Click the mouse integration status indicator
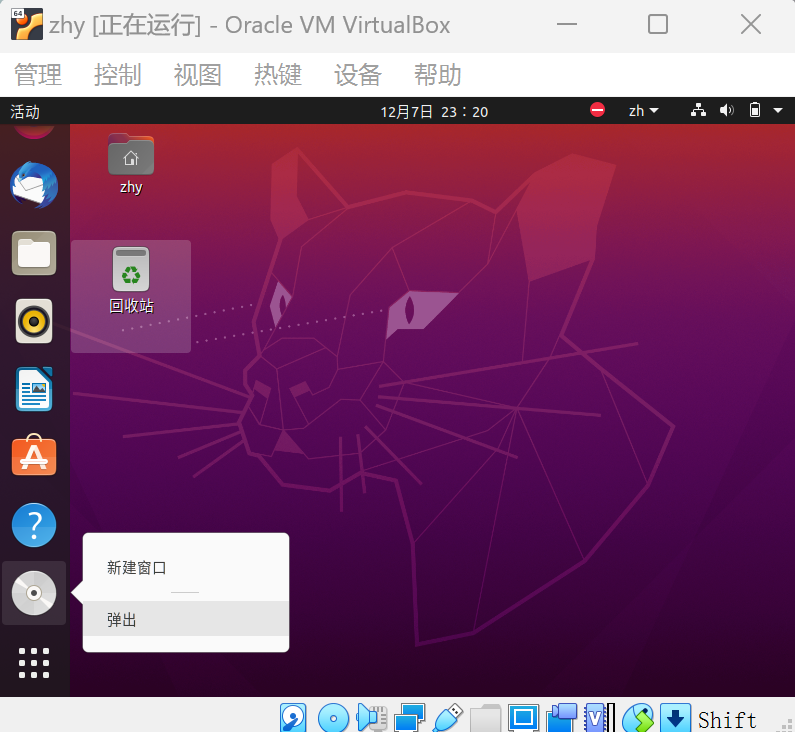This screenshot has width=795, height=732. (x=638, y=718)
